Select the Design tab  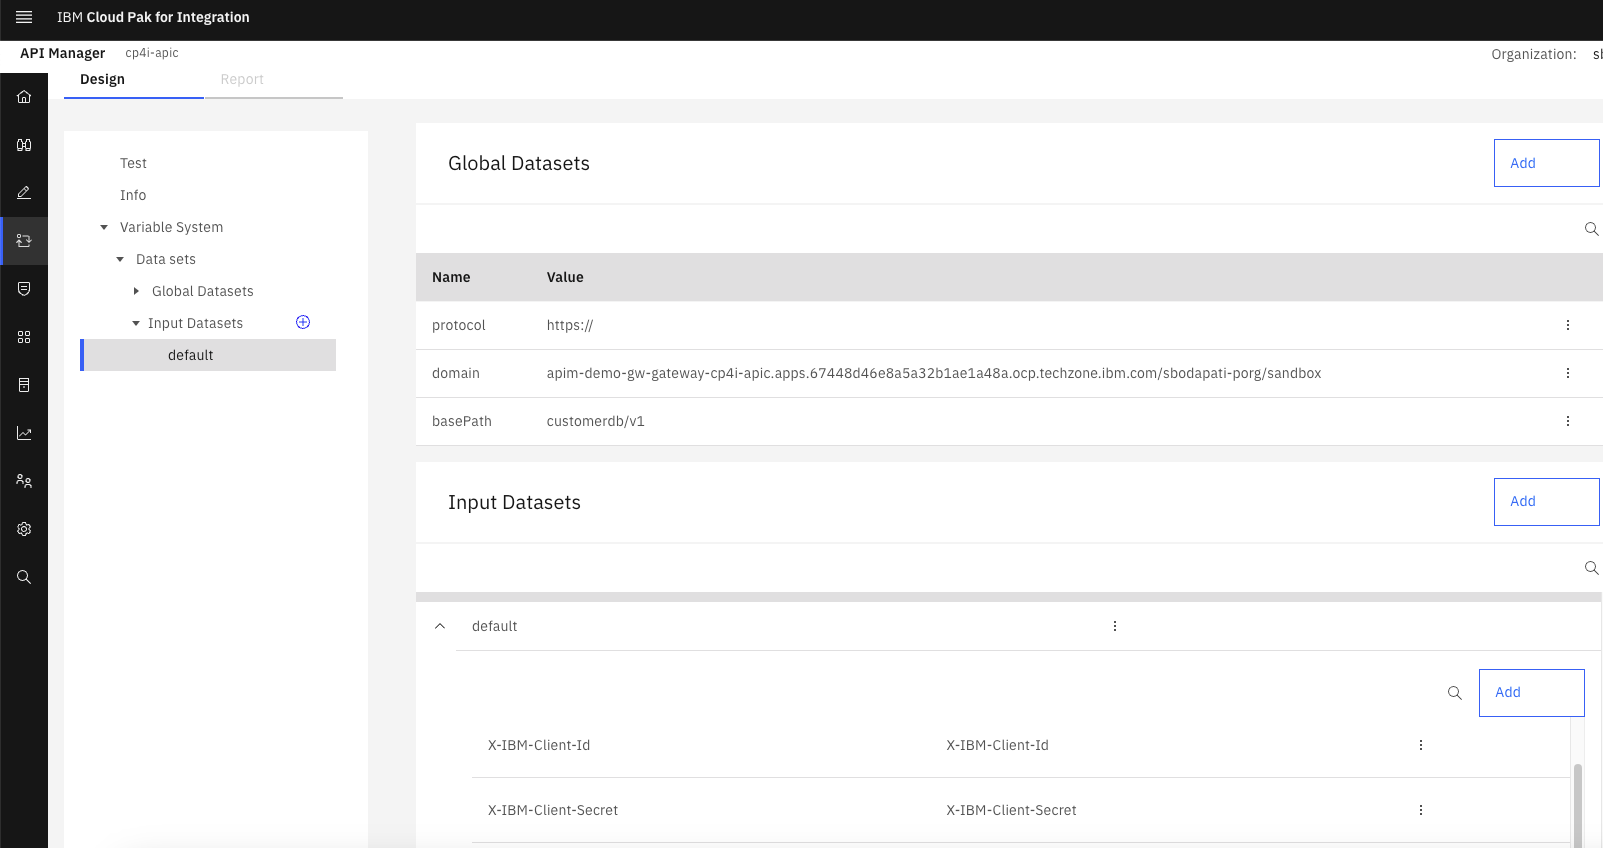103,79
